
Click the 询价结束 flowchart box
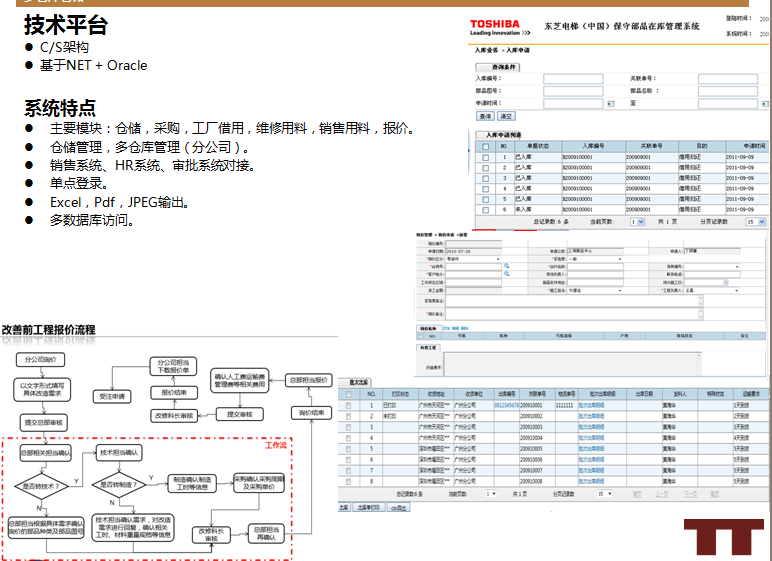coord(311,413)
